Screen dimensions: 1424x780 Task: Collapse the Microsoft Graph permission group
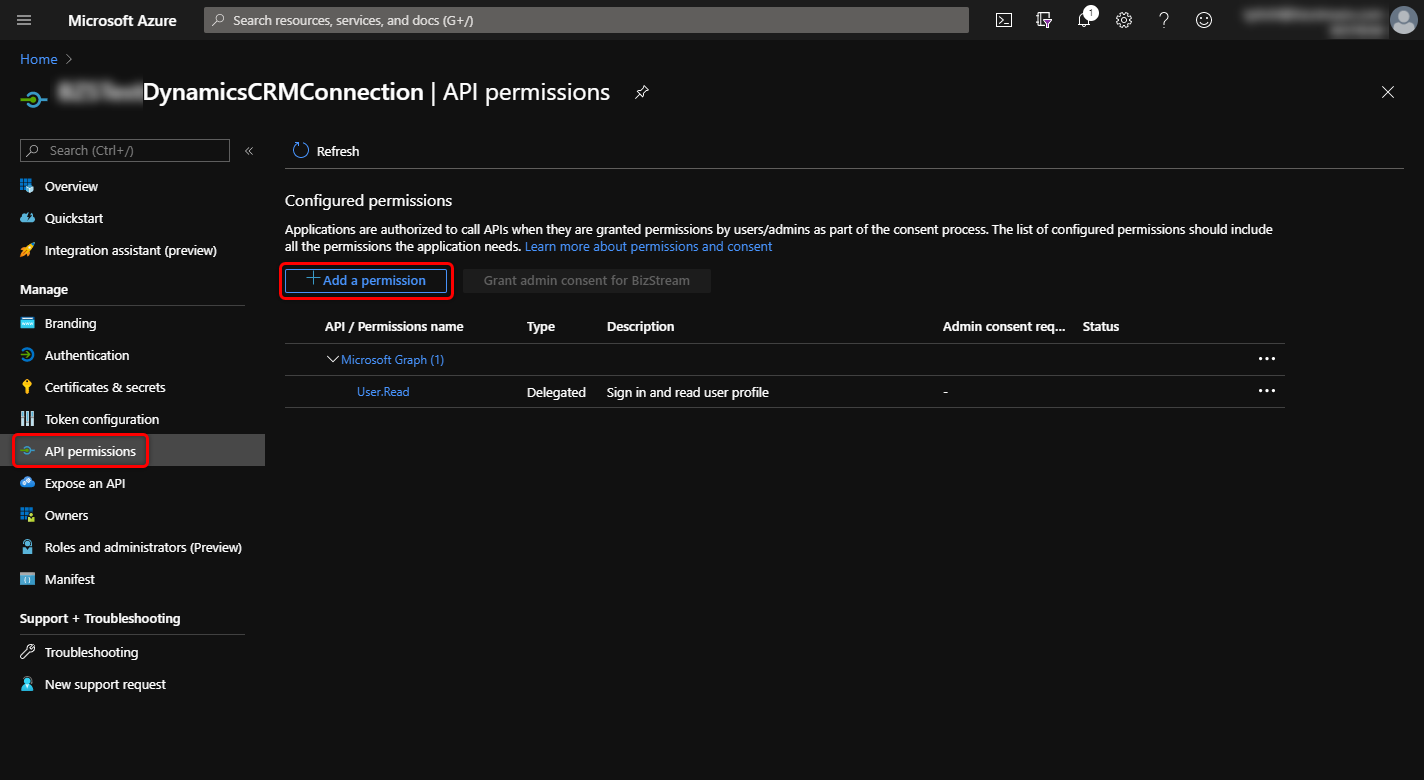tap(333, 359)
